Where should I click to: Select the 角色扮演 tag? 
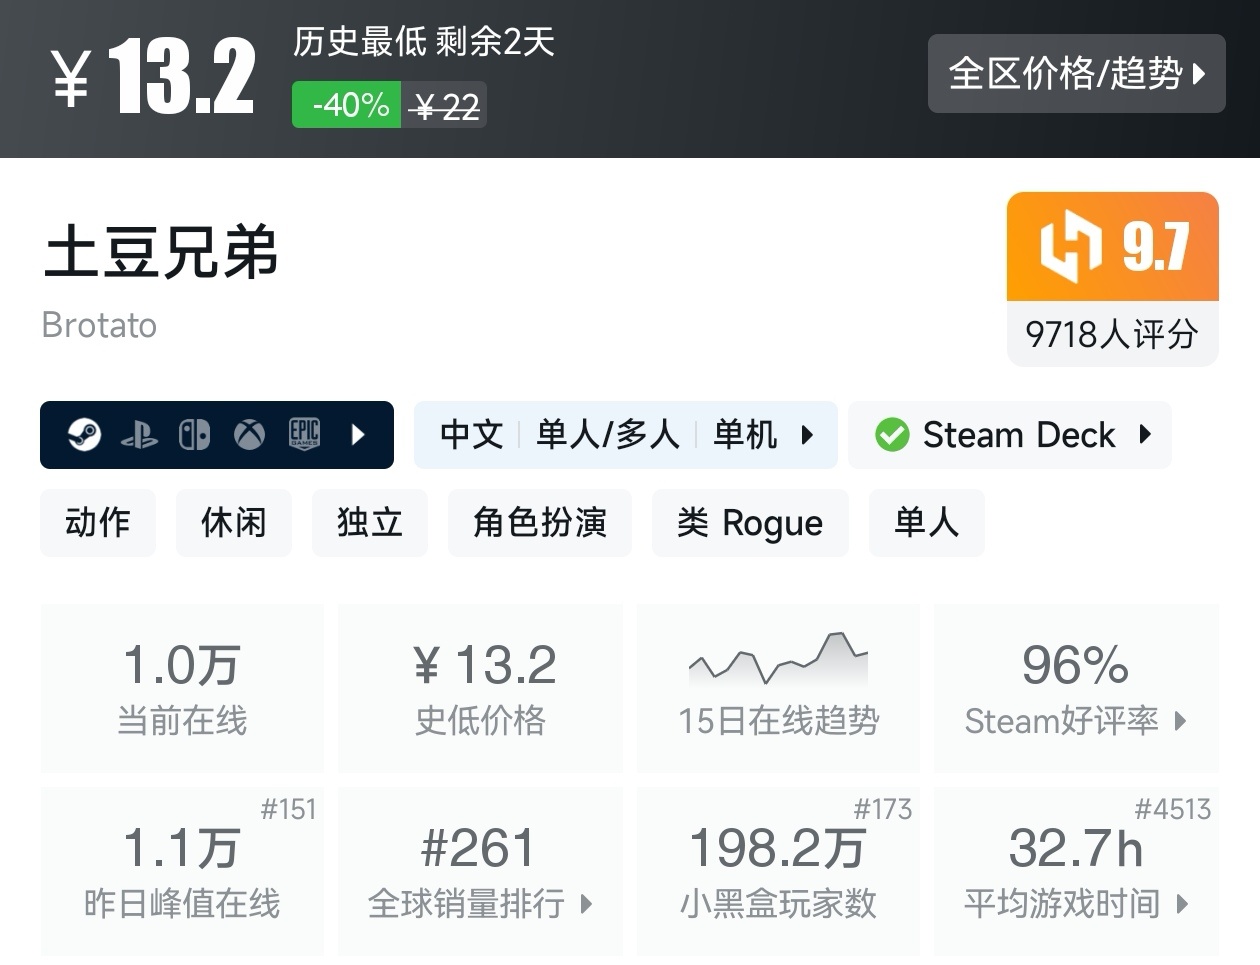(x=540, y=522)
